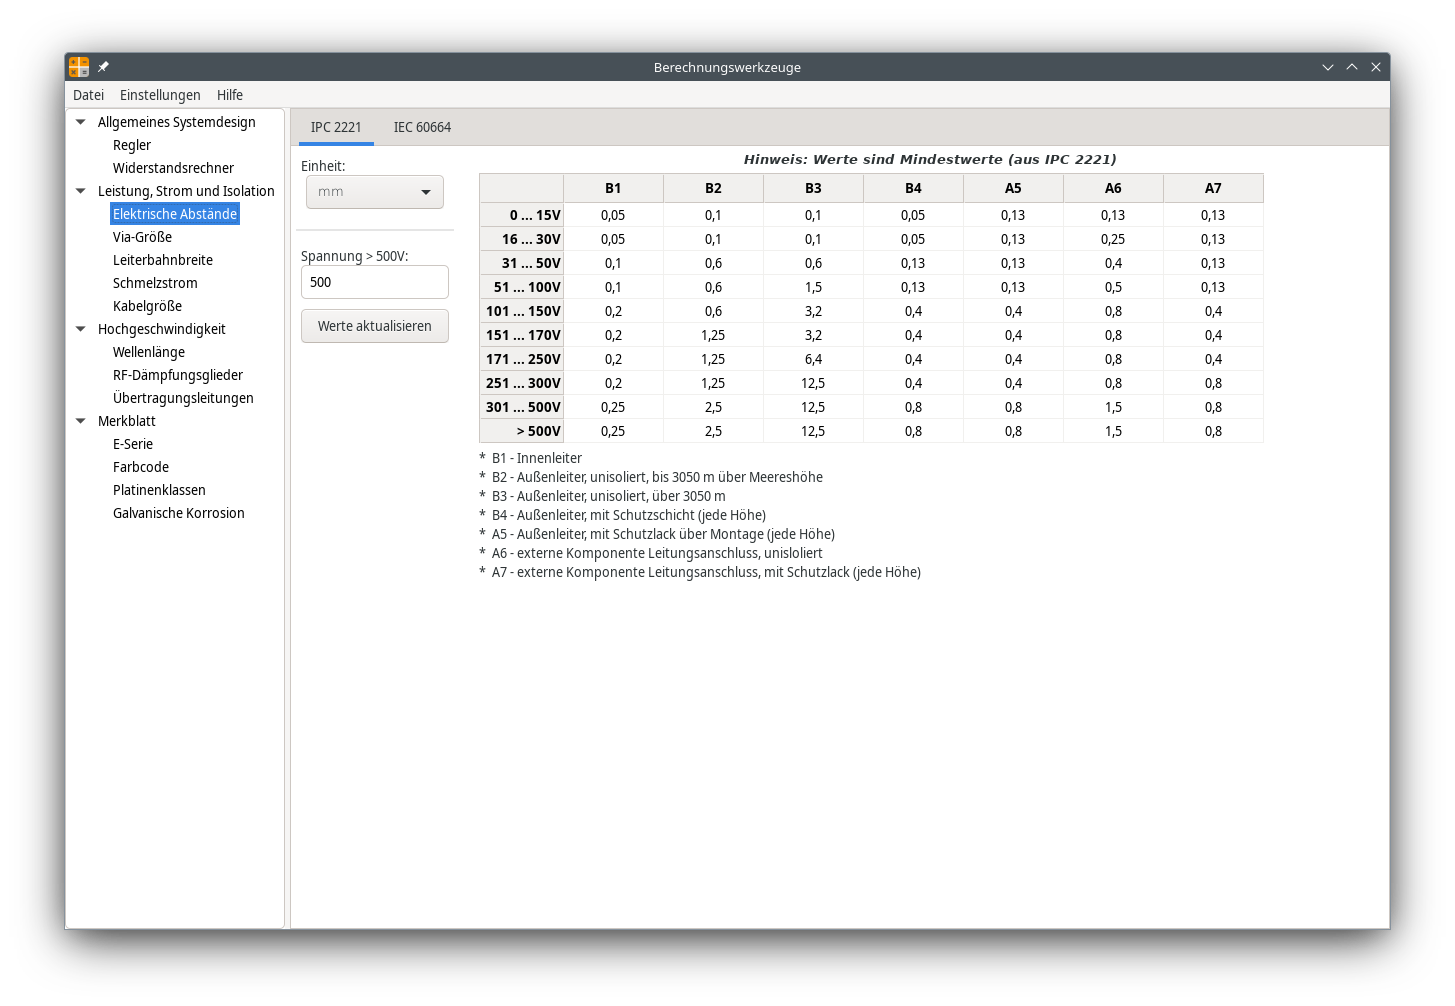Open the Einheit unit dropdown
The height and width of the screenshot is (1006, 1455).
click(375, 192)
